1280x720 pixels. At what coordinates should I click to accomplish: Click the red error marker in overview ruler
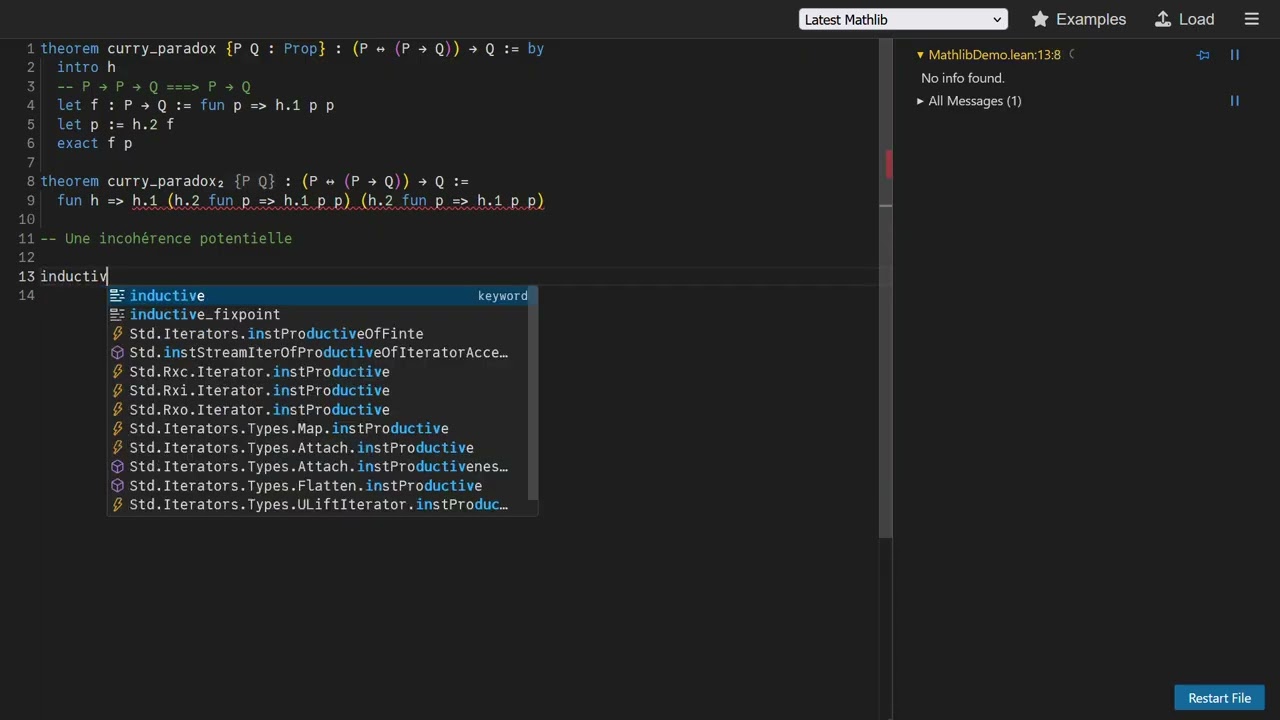coord(888,164)
